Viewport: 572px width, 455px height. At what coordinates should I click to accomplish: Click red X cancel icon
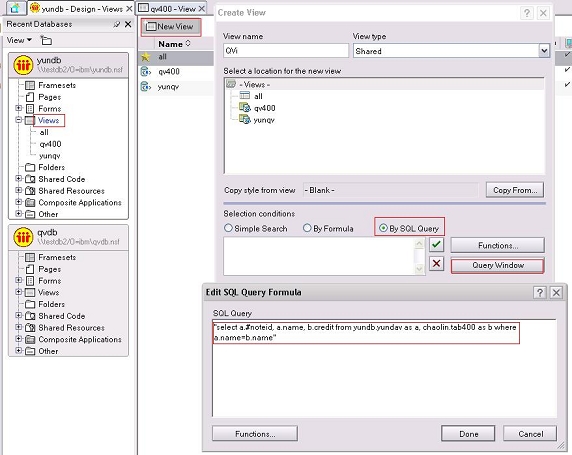(x=436, y=263)
